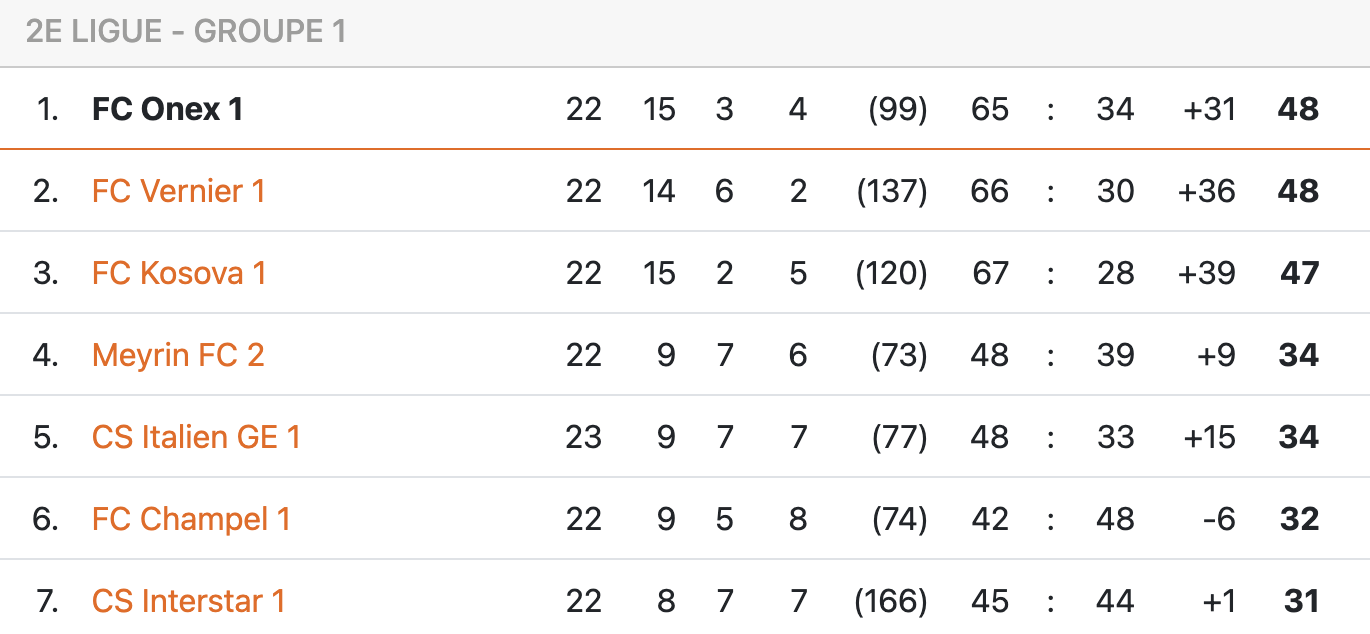Click FC Kosova 1's 47 points total

[1299, 273]
